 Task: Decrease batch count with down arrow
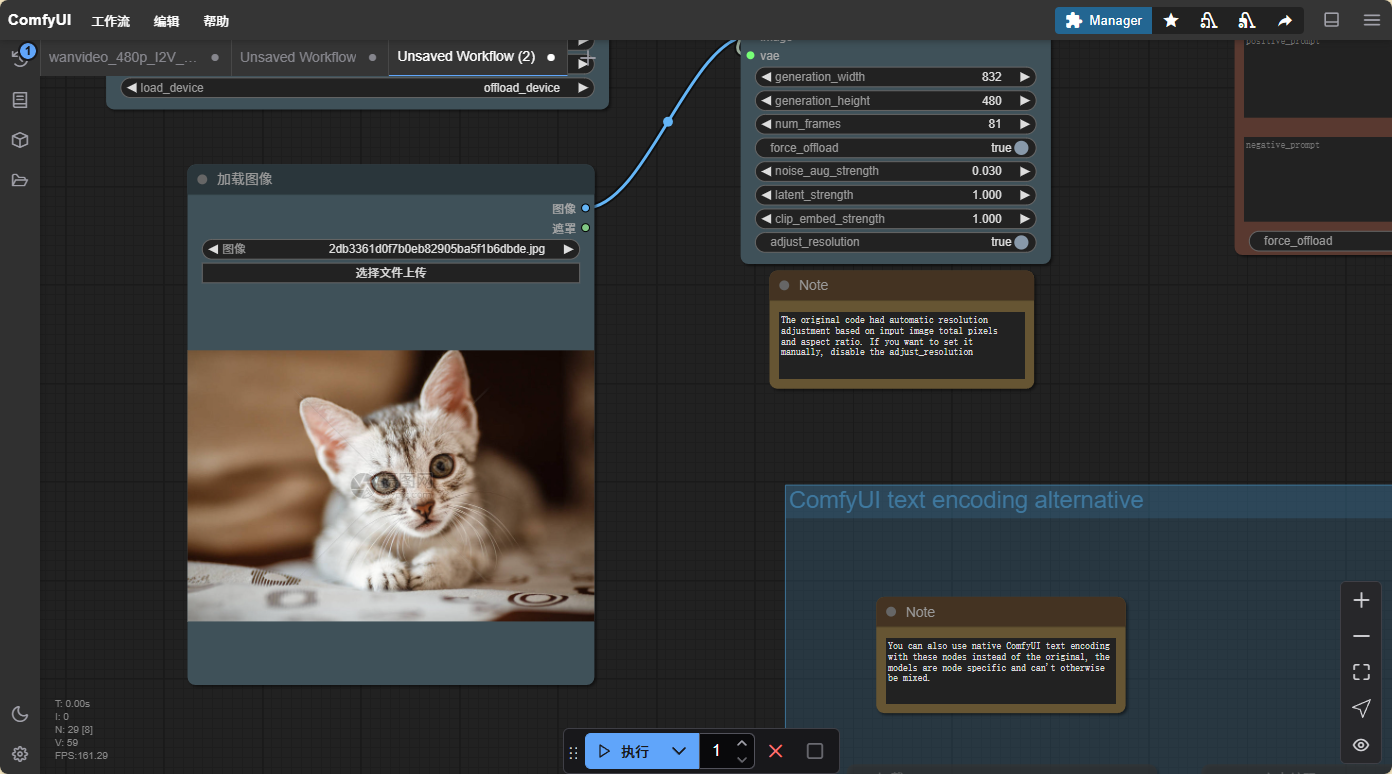click(741, 759)
